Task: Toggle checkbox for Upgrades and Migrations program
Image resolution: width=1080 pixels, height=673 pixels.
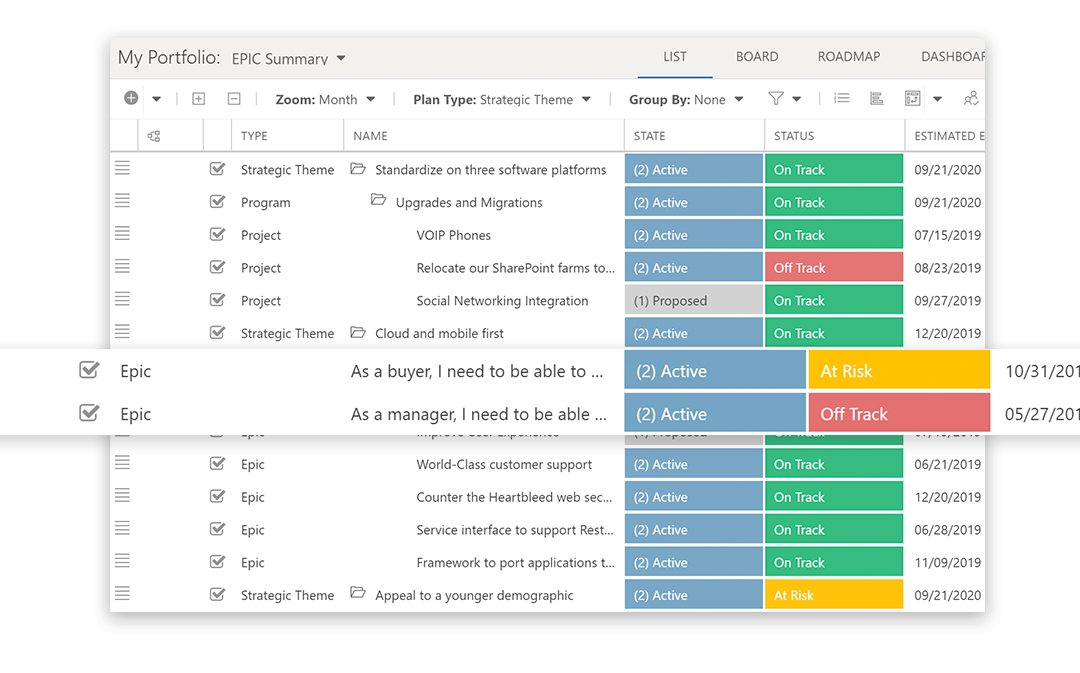Action: (x=217, y=202)
